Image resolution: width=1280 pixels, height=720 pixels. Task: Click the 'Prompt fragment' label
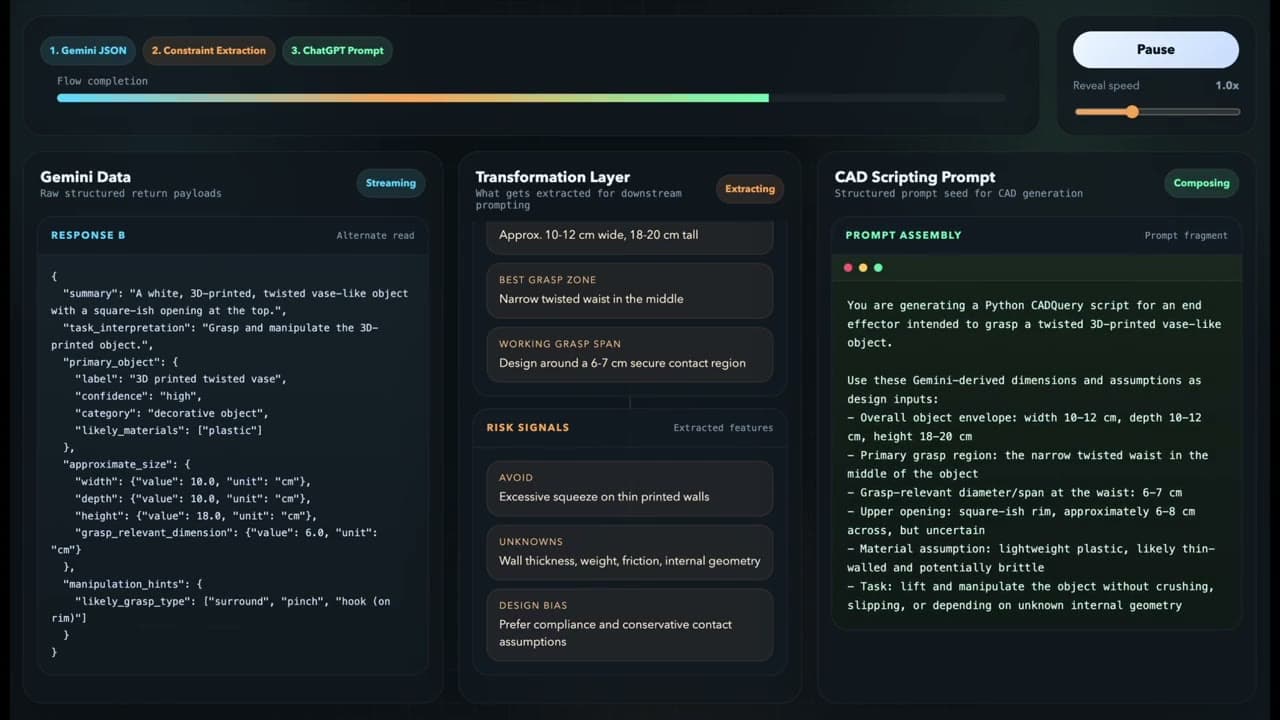tap(1186, 236)
